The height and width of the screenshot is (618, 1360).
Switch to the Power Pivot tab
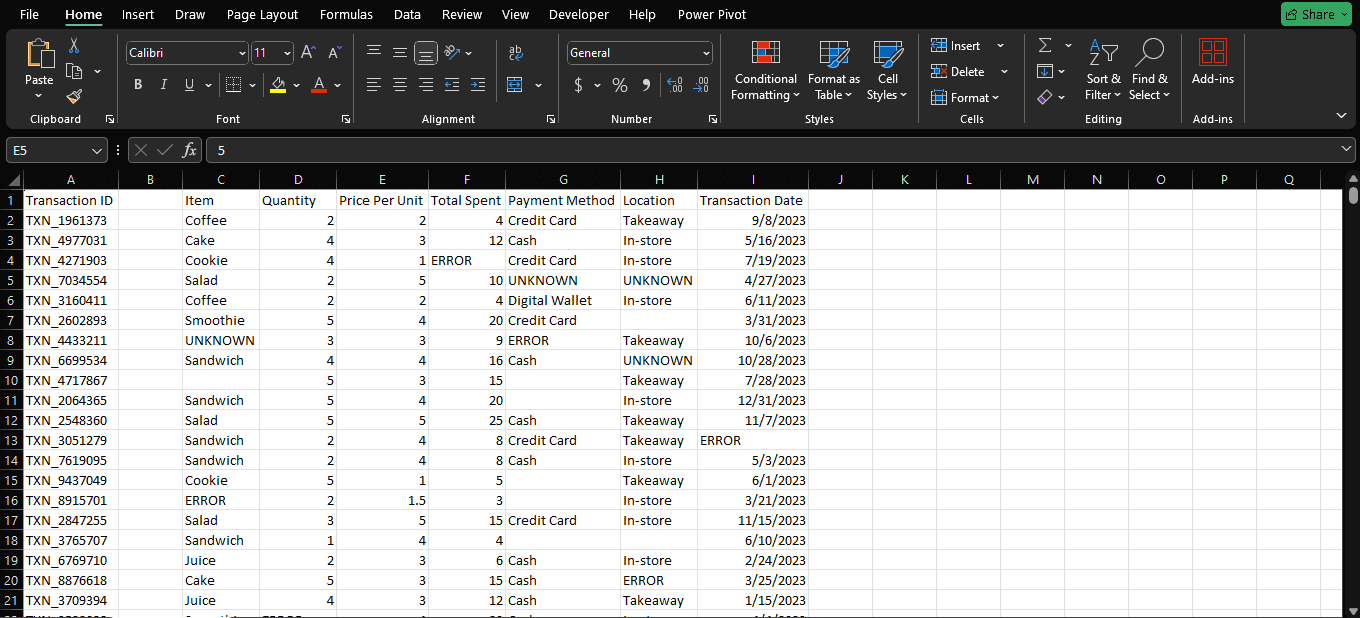pos(712,14)
